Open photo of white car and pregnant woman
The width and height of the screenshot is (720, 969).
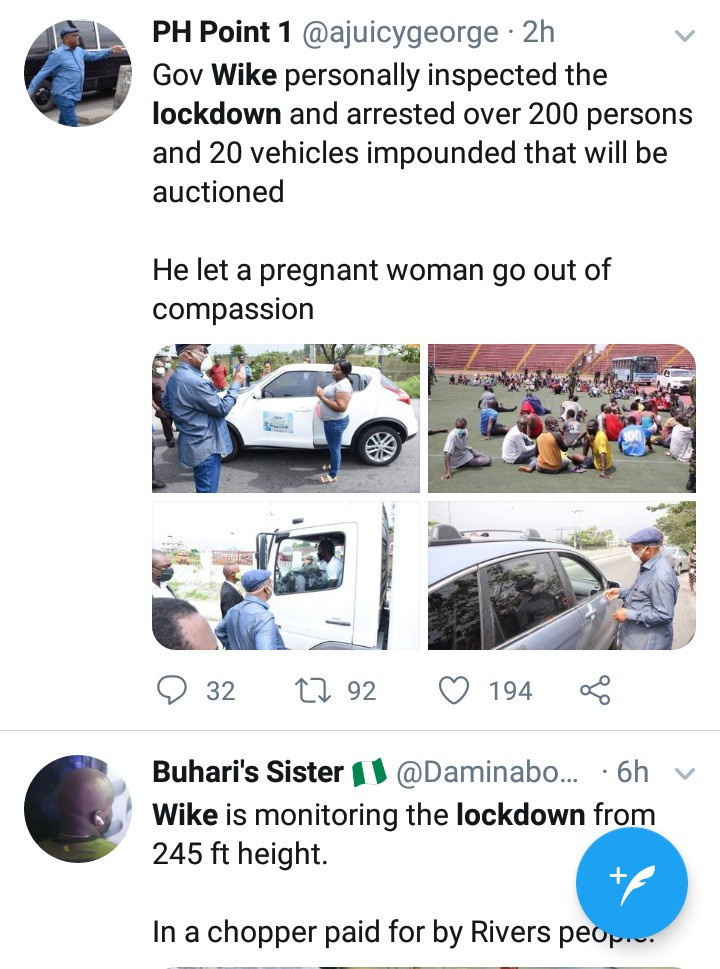pyautogui.click(x=286, y=418)
